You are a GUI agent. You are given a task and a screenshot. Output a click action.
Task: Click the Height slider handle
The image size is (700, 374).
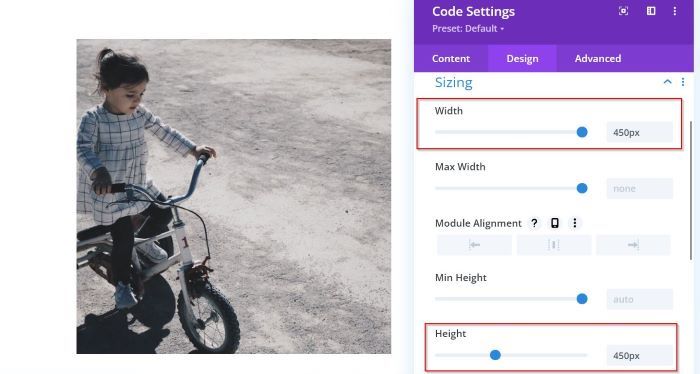[495, 355]
